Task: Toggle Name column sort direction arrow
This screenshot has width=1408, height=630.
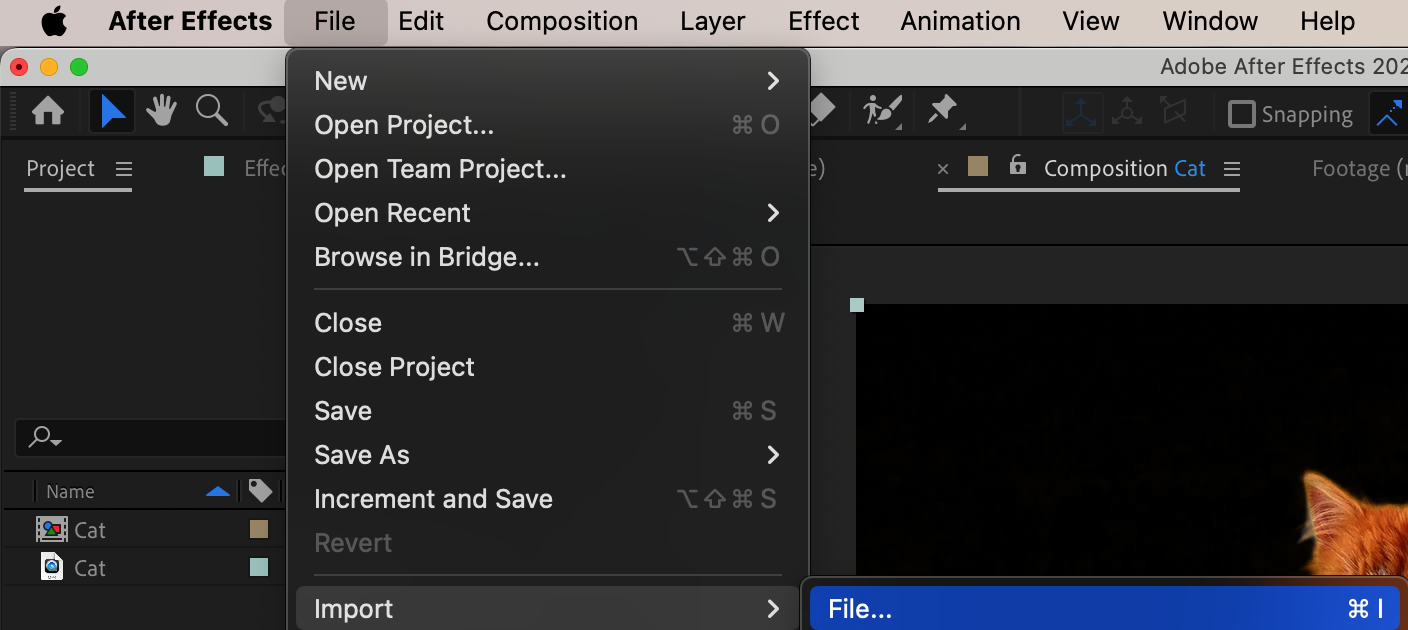Action: (x=217, y=491)
